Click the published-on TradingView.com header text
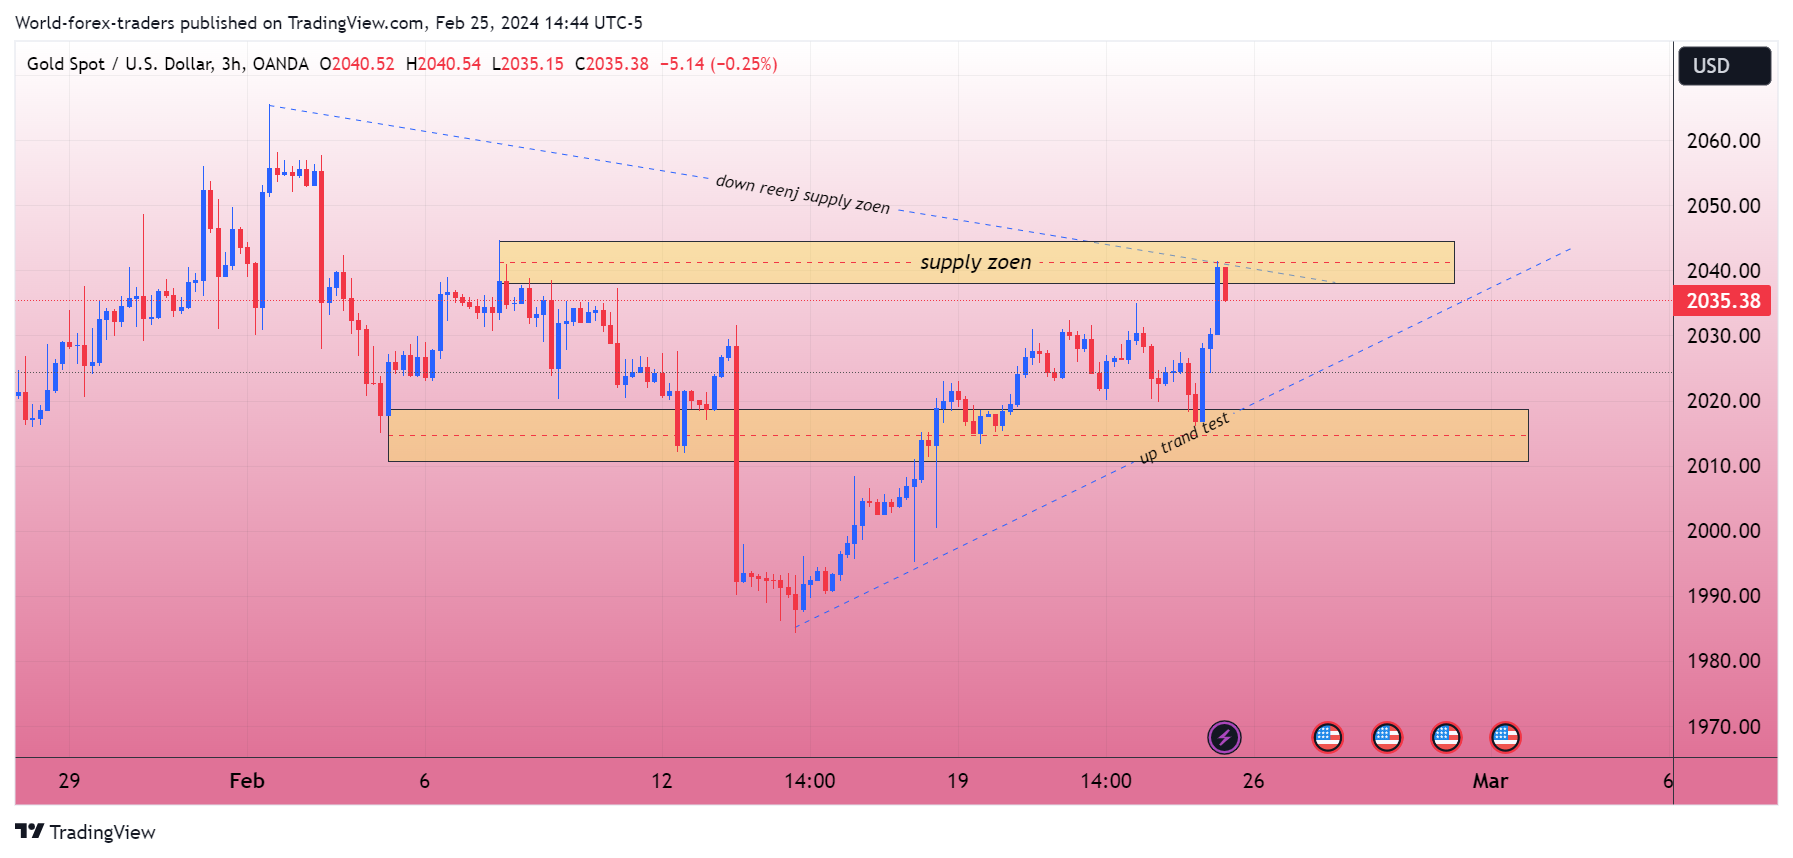The width and height of the screenshot is (1793, 858). 329,22
